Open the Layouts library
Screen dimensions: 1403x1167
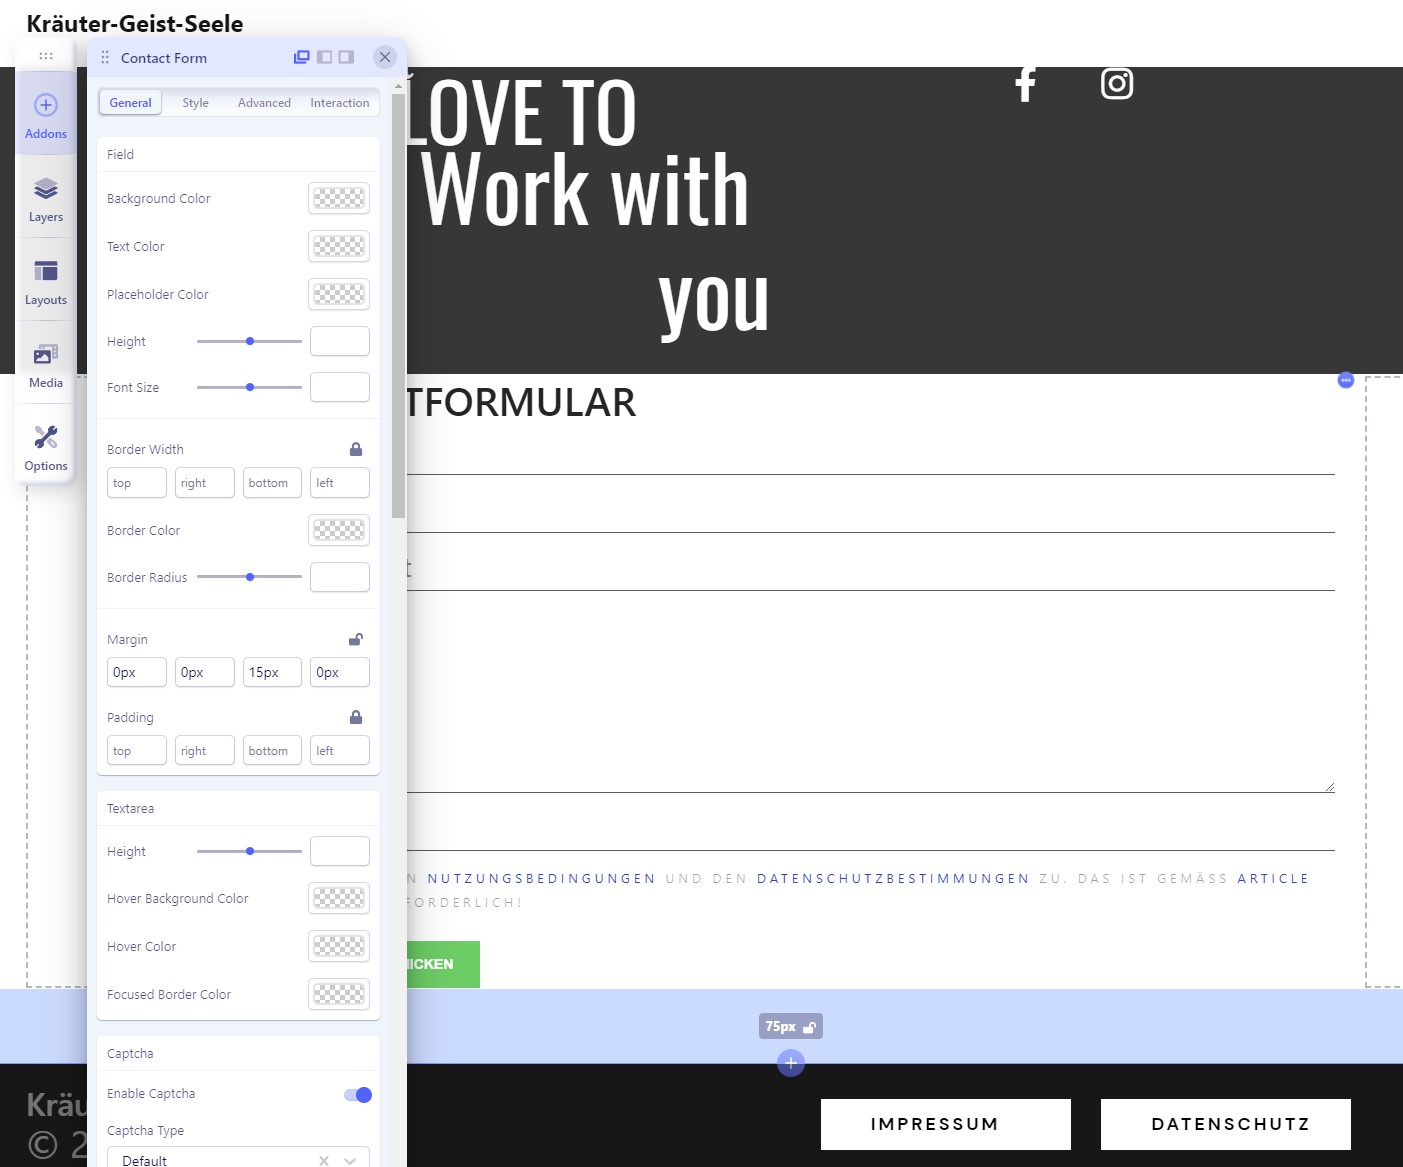pos(46,282)
